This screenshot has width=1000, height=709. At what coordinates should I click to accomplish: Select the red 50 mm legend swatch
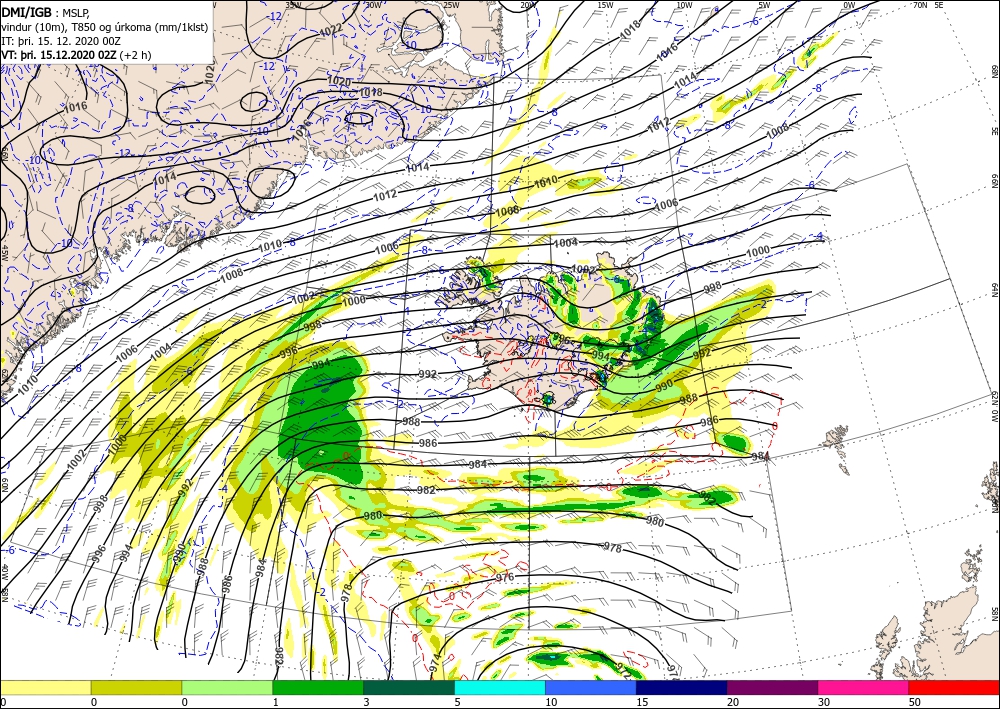pos(954,687)
